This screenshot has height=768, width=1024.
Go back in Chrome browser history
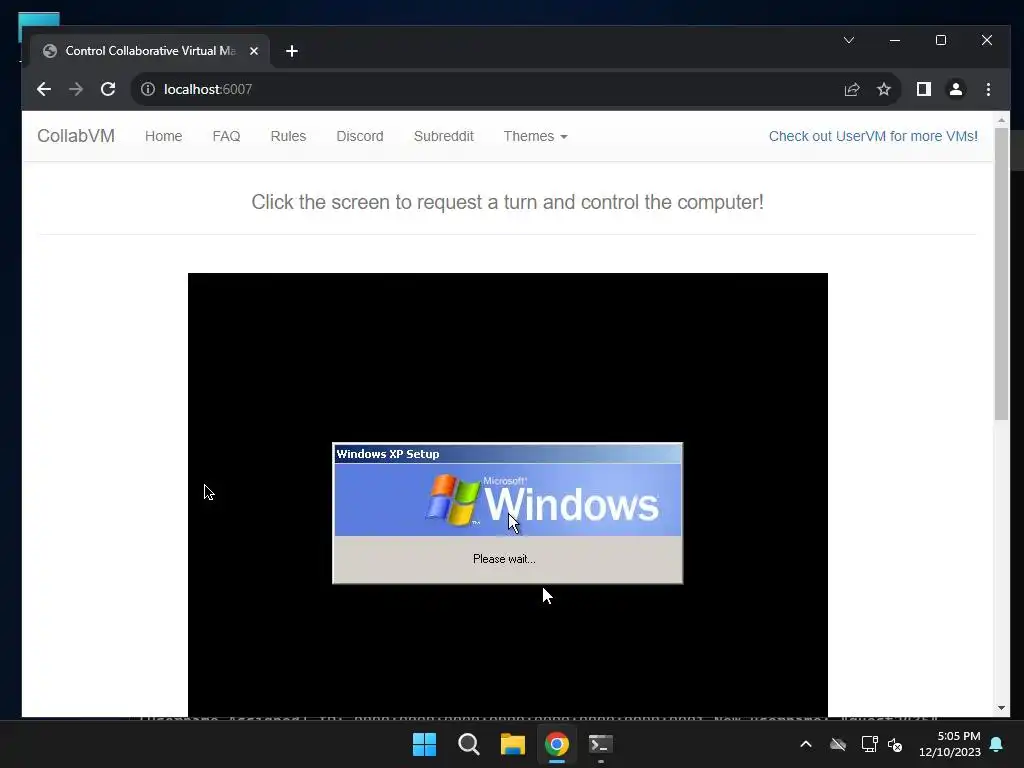click(x=44, y=89)
